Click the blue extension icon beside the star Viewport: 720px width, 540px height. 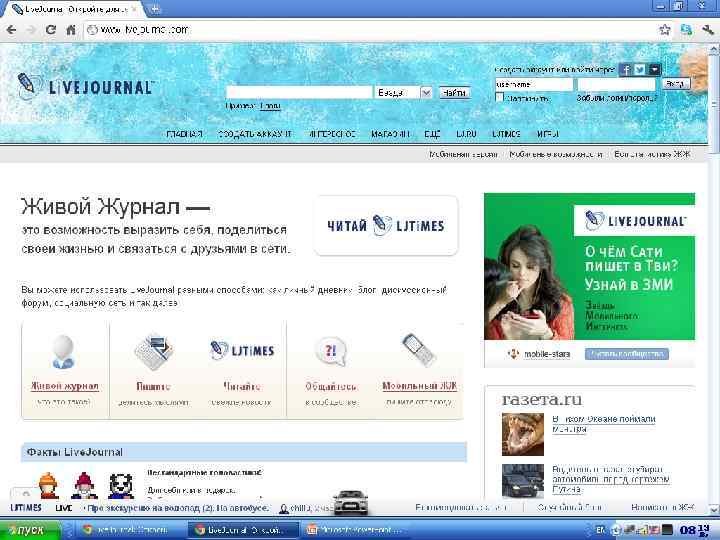pos(686,30)
